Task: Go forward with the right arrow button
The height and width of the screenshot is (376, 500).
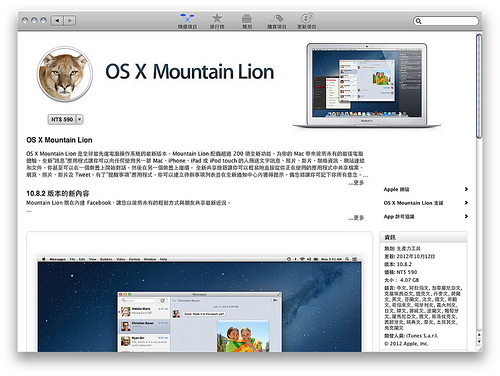Action: (70, 21)
